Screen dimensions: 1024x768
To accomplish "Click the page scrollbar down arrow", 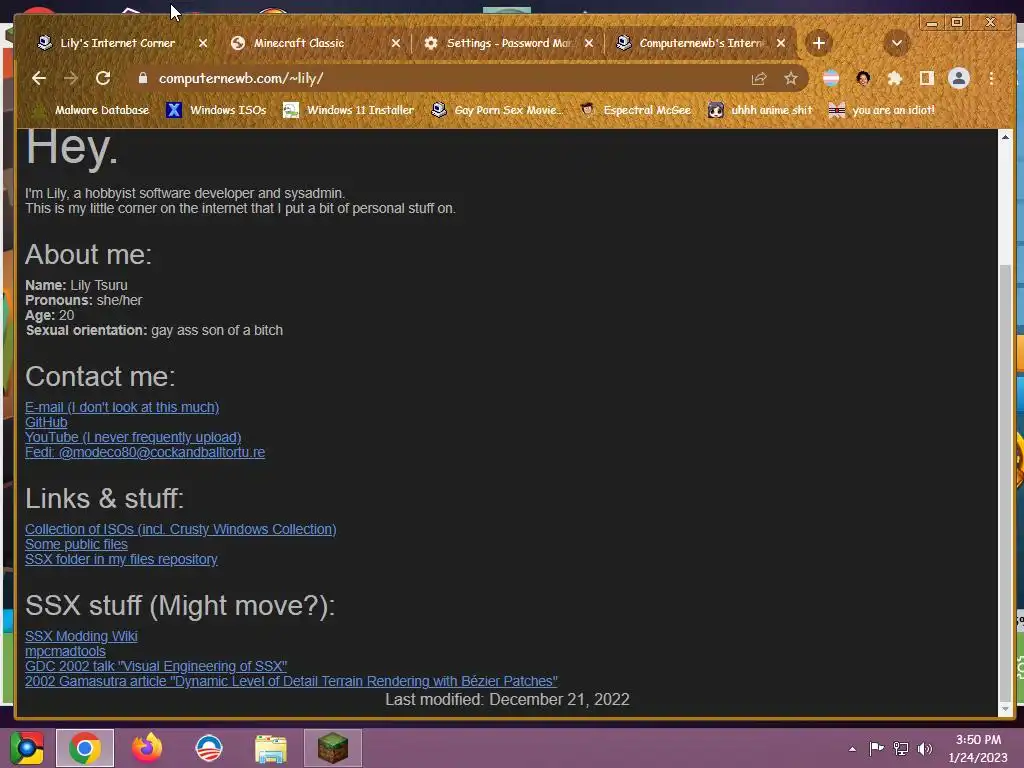I will point(1005,709).
